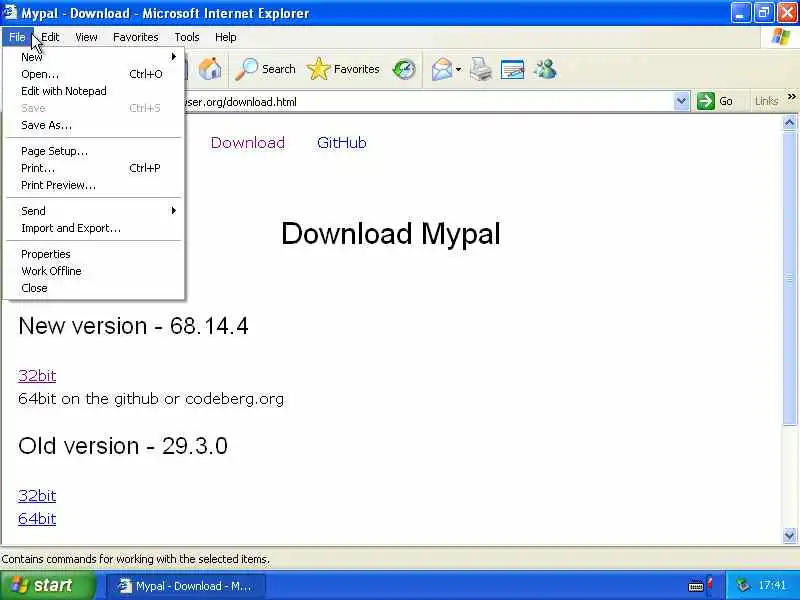Choose Import and Export... menu entry
Screen dimensions: 800x600
[x=93, y=228]
